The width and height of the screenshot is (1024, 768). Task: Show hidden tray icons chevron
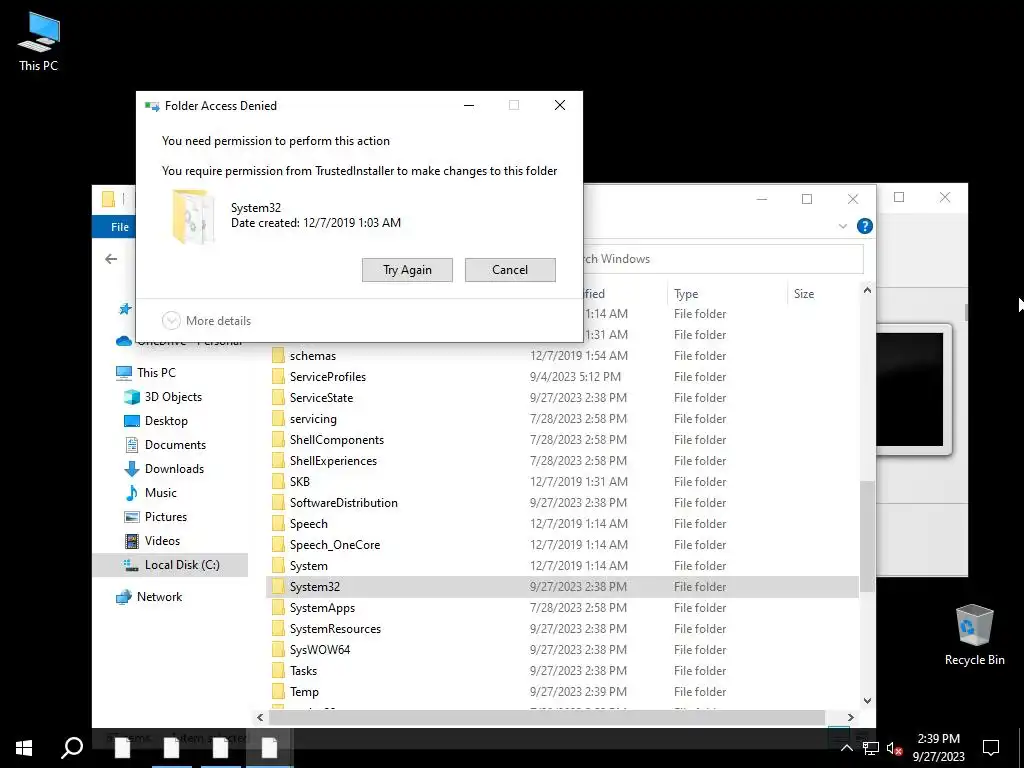point(846,748)
